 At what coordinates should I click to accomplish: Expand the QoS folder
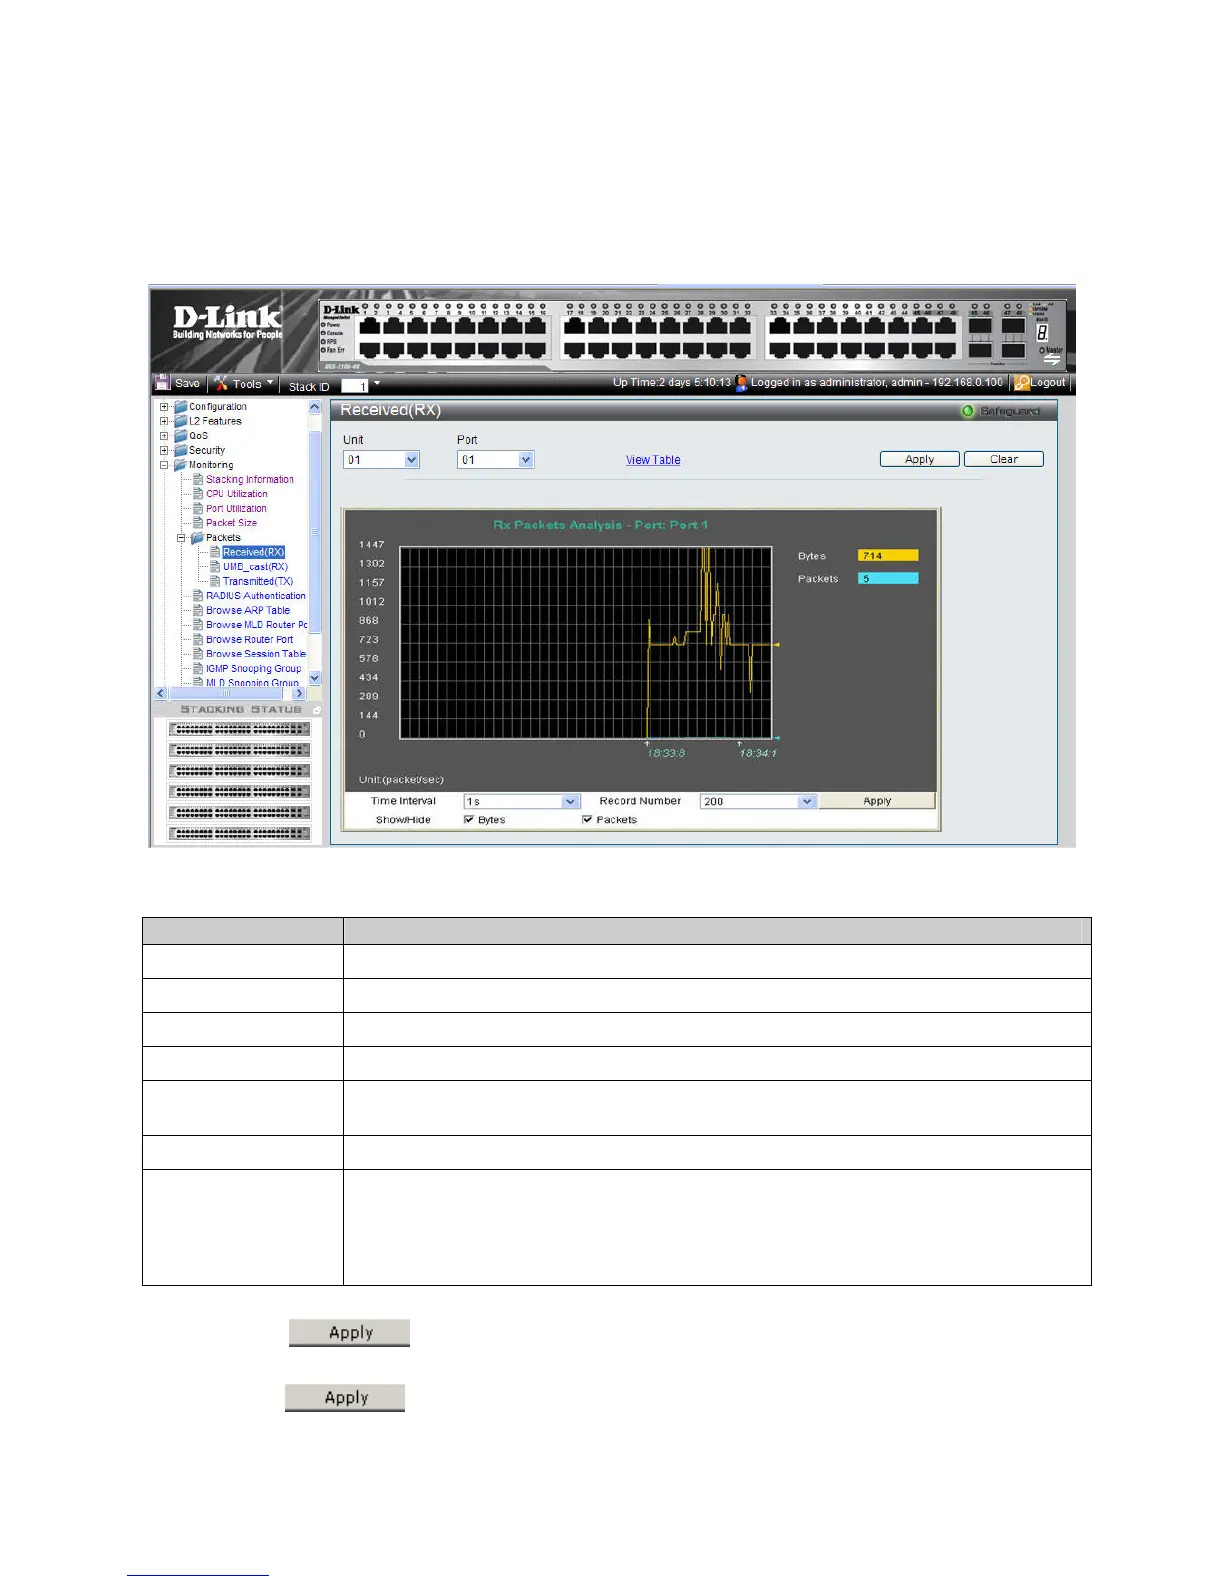[x=164, y=436]
